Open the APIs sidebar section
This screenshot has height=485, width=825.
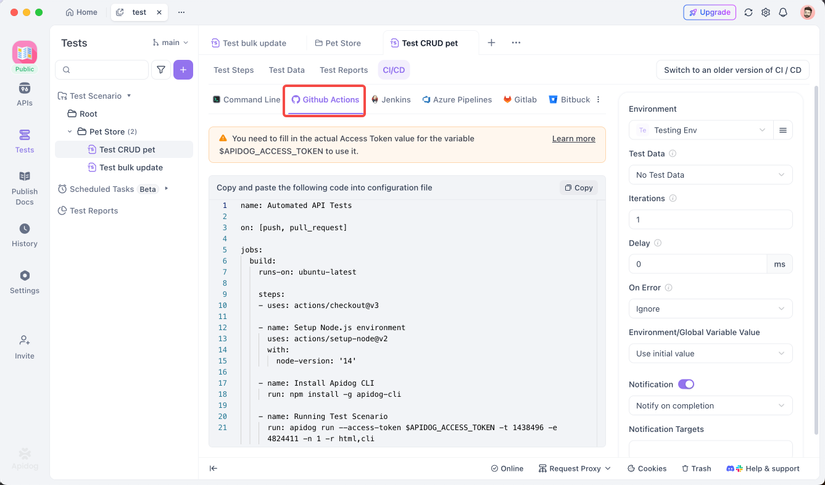click(24, 93)
